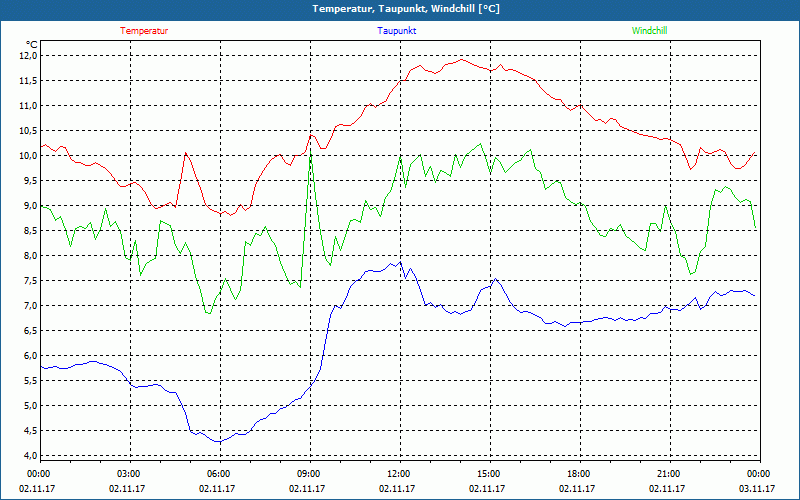Screen dimensions: 800x500
Task: Click the 8,0 y-axis value
Action: (31, 256)
